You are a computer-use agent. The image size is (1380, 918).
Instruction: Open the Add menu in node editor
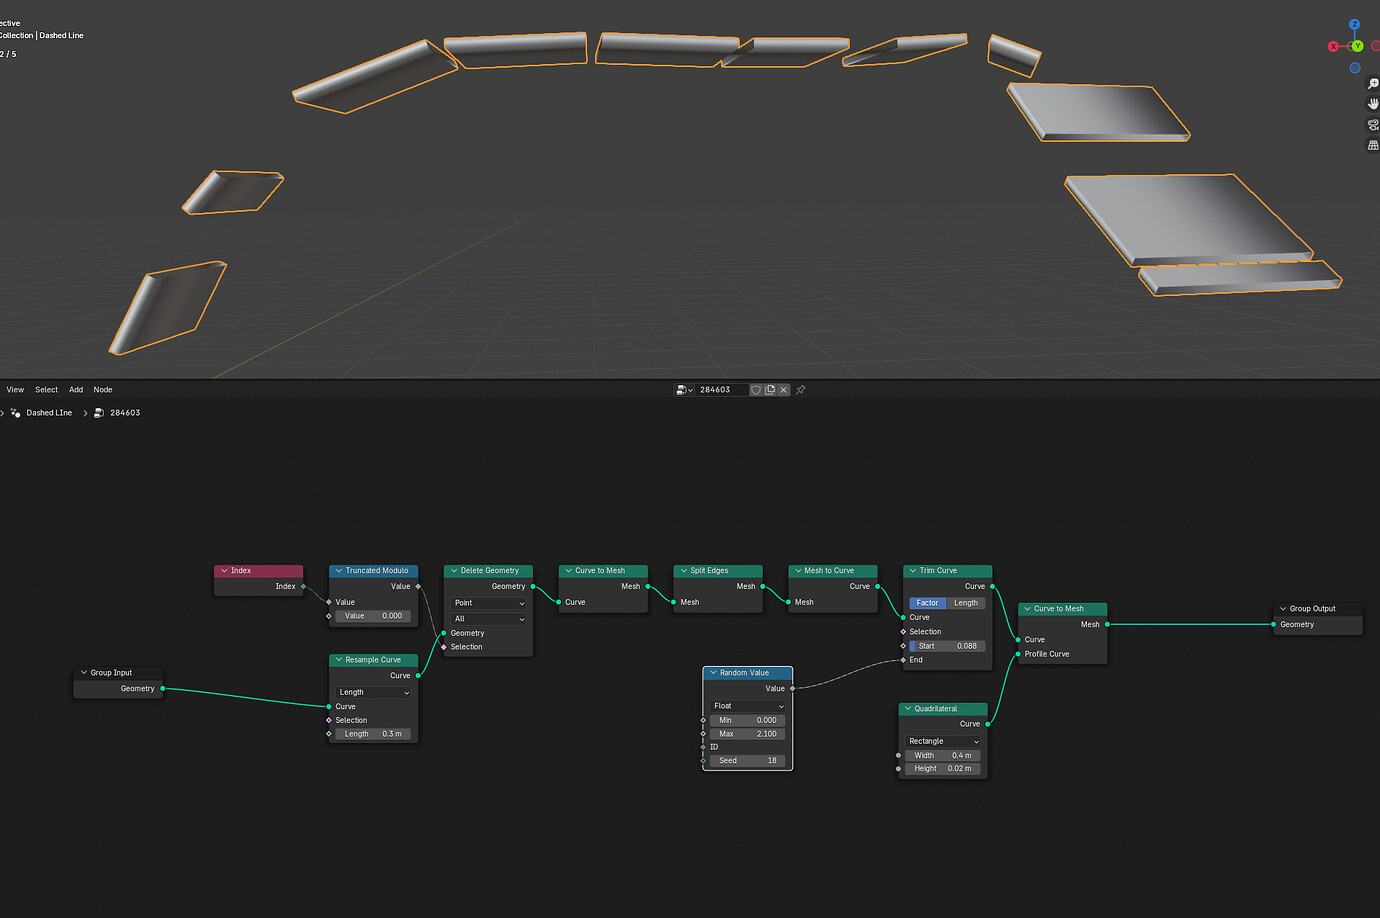76,390
